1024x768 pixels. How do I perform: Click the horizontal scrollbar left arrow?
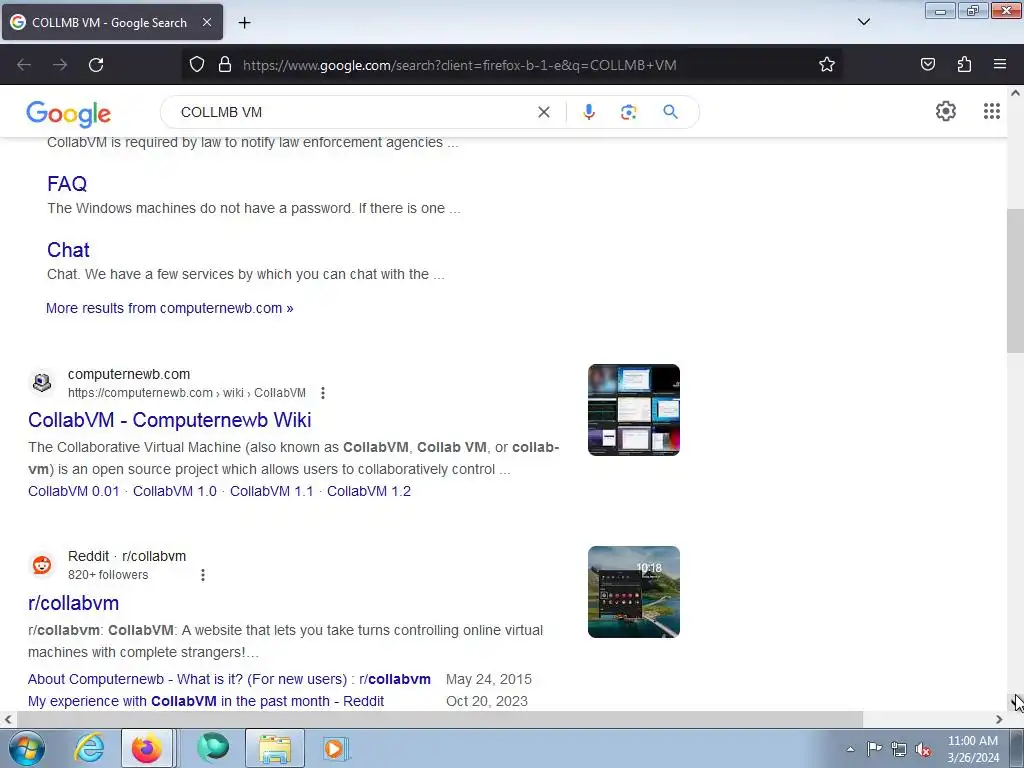coord(8,719)
